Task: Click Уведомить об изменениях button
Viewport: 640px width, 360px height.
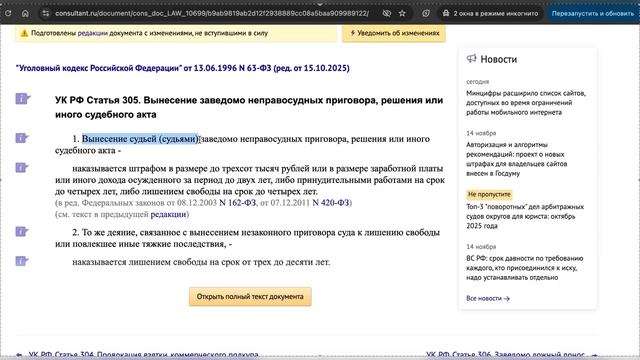Action: click(394, 33)
